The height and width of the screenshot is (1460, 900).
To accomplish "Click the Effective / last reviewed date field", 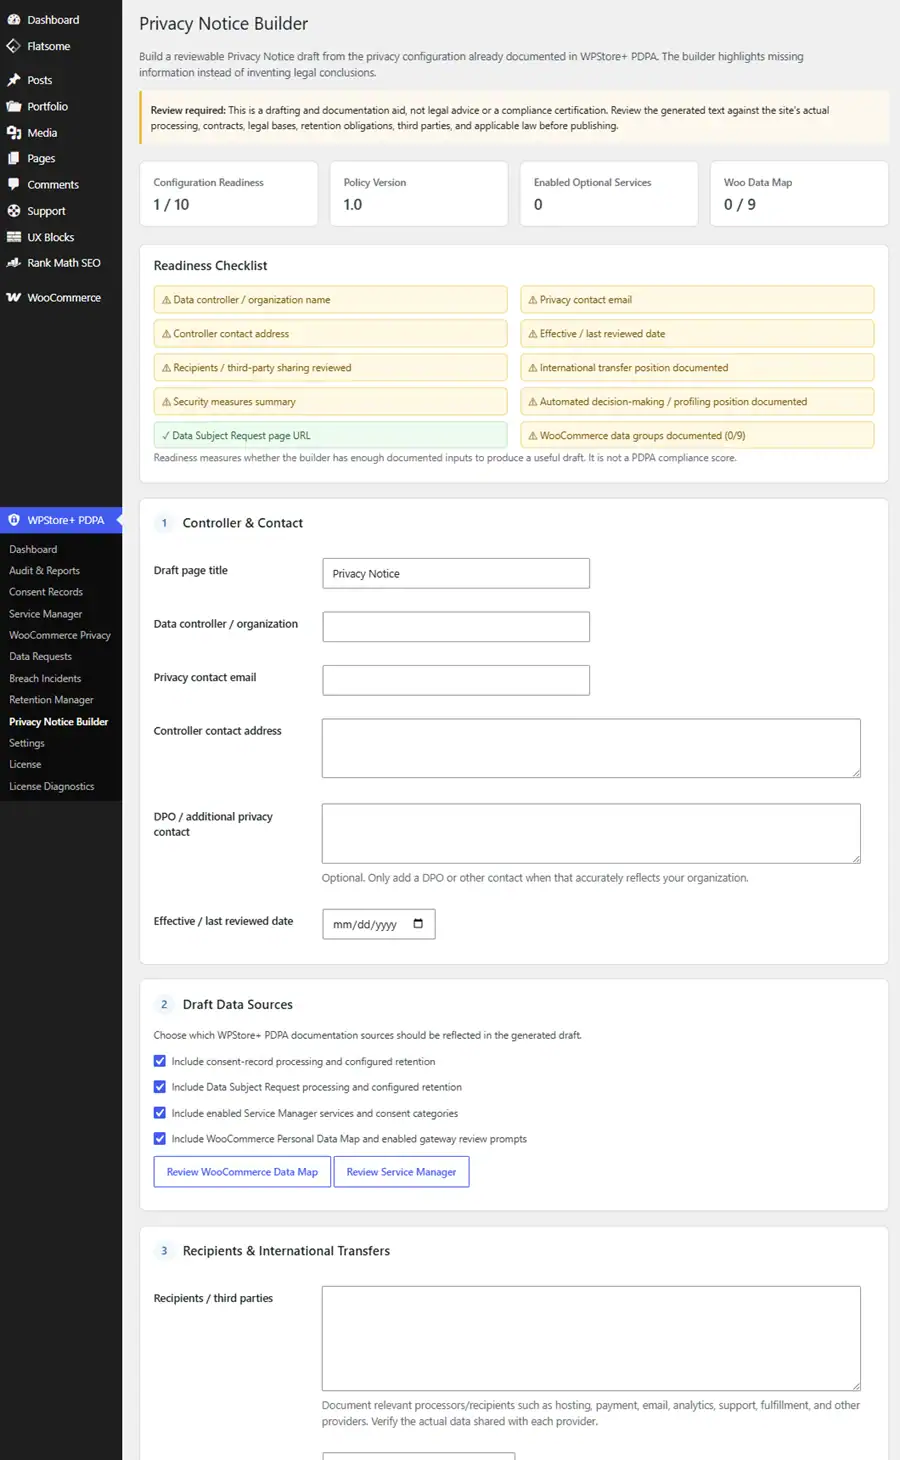I will pyautogui.click(x=379, y=924).
